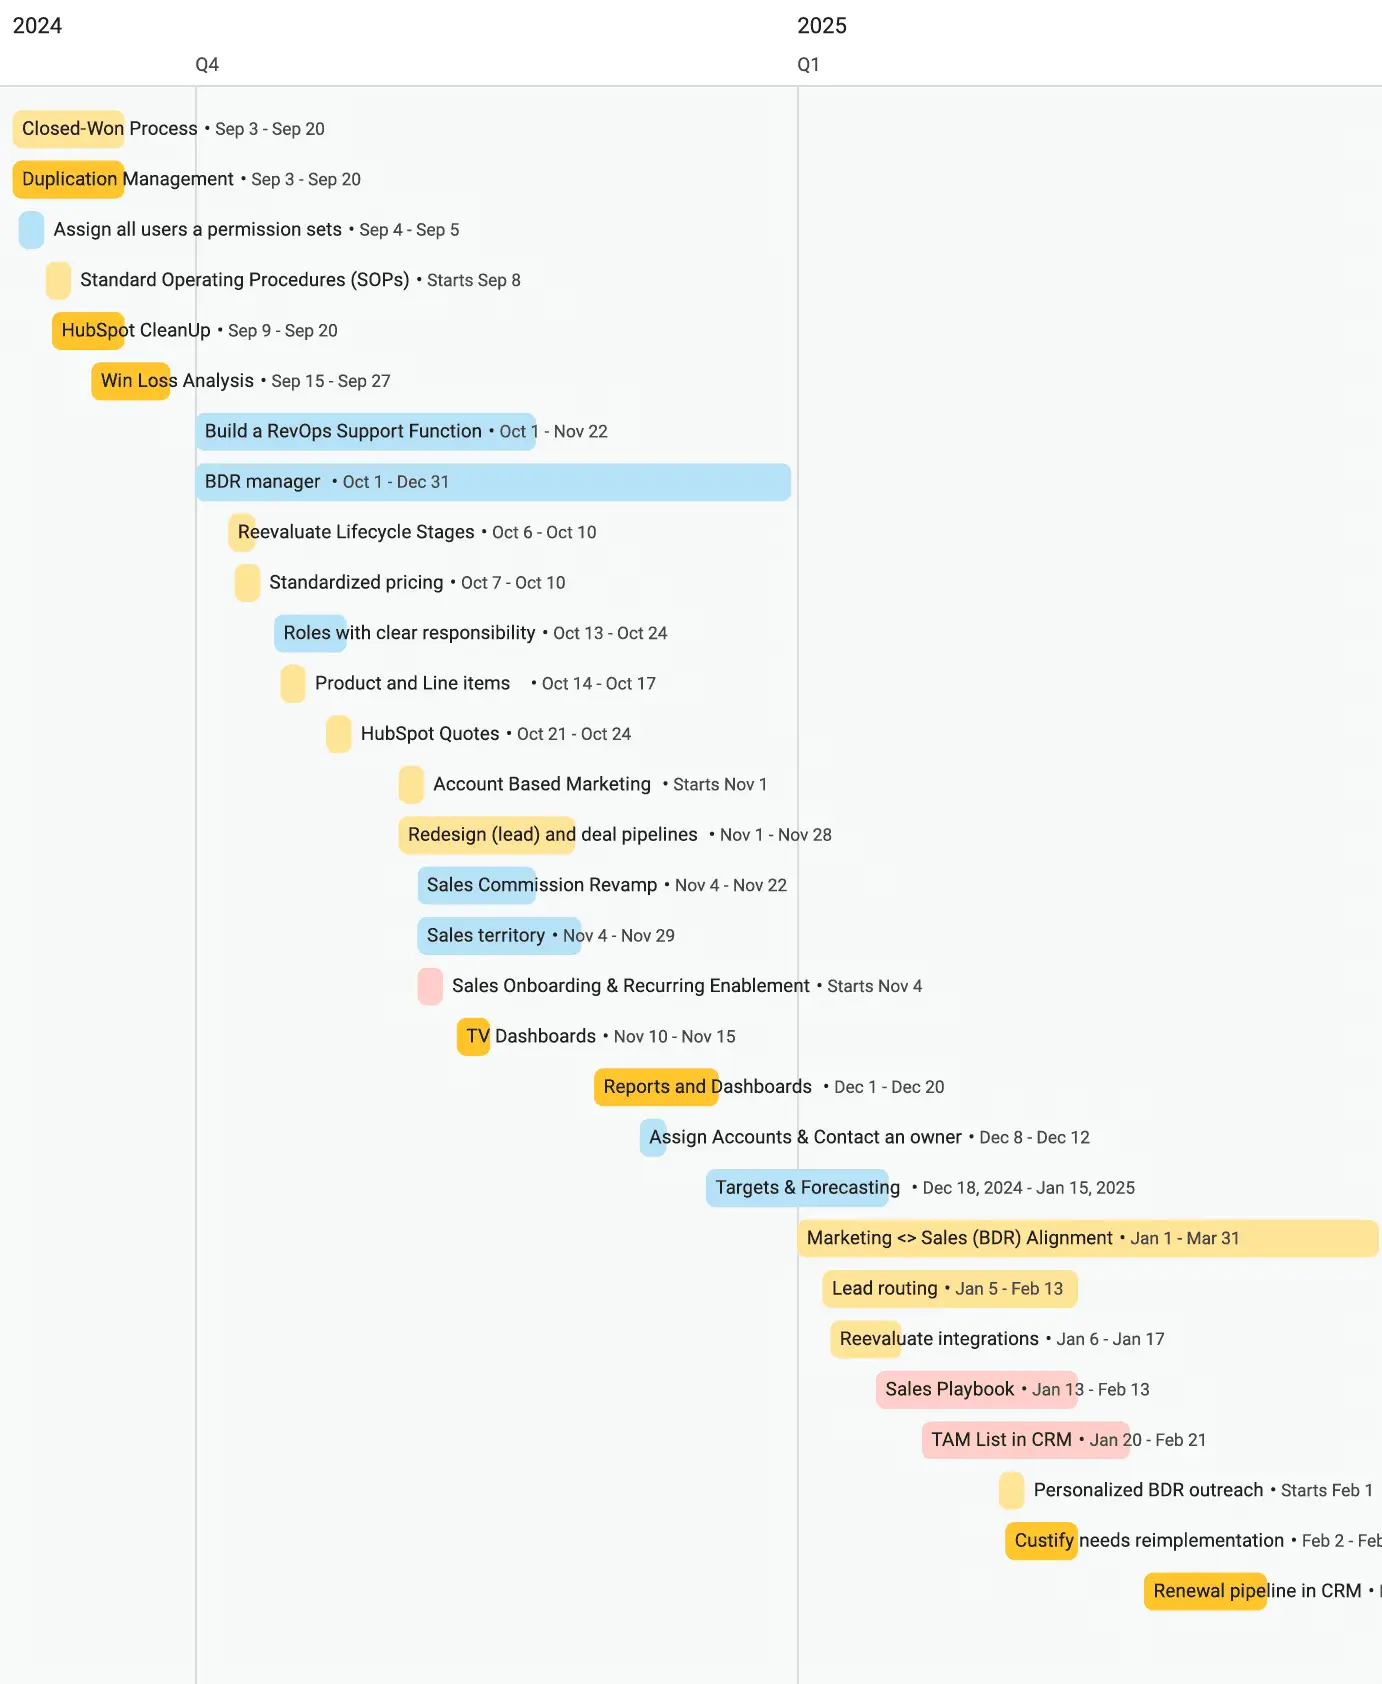The width and height of the screenshot is (1382, 1684).
Task: Open the Account Based Marketing task
Action: [x=411, y=784]
